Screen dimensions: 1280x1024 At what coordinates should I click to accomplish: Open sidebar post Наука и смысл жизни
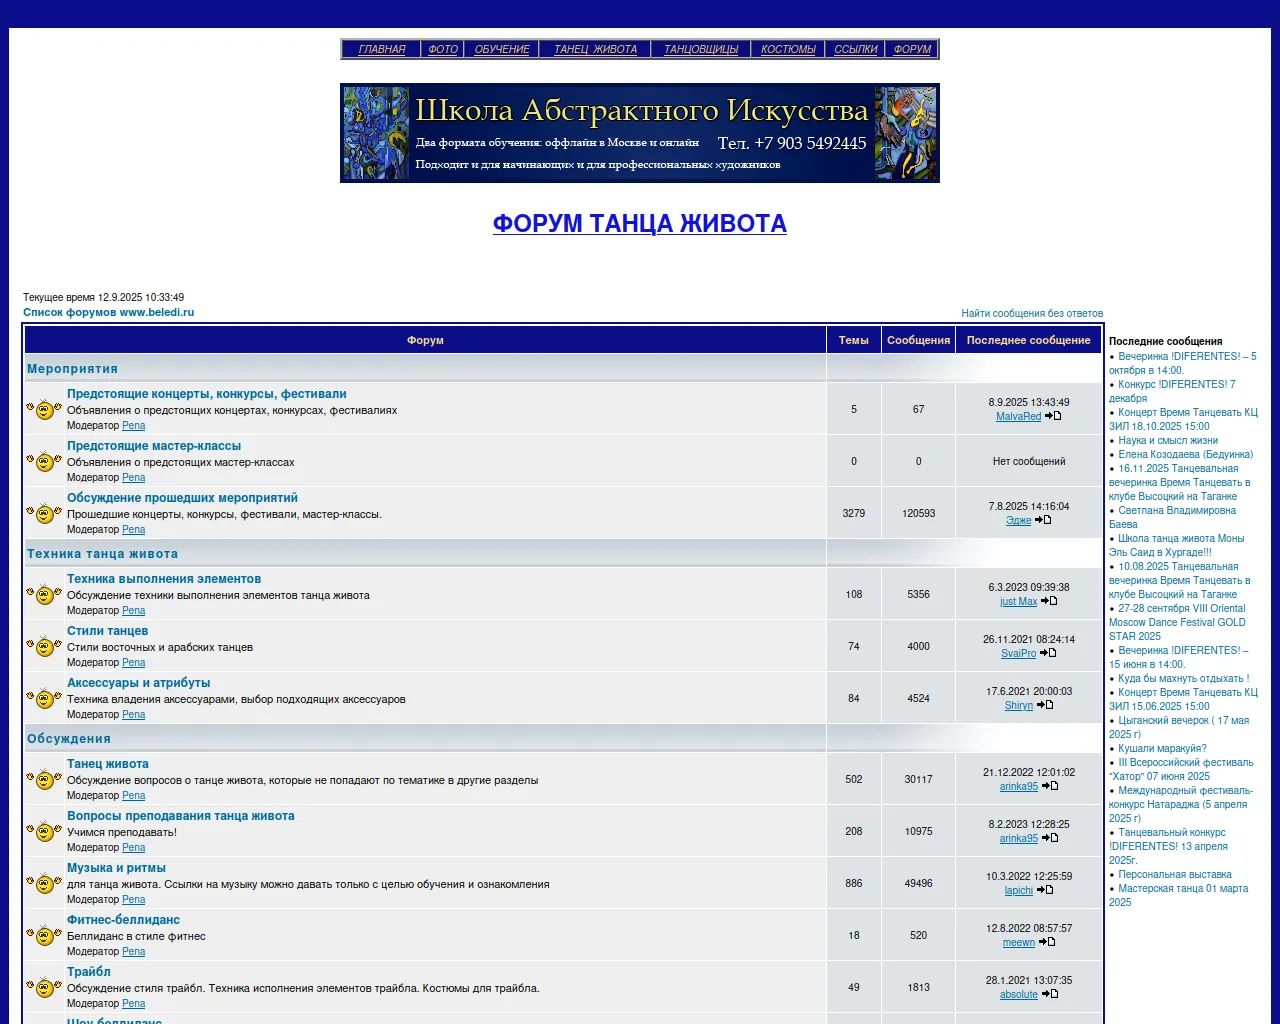(1168, 440)
